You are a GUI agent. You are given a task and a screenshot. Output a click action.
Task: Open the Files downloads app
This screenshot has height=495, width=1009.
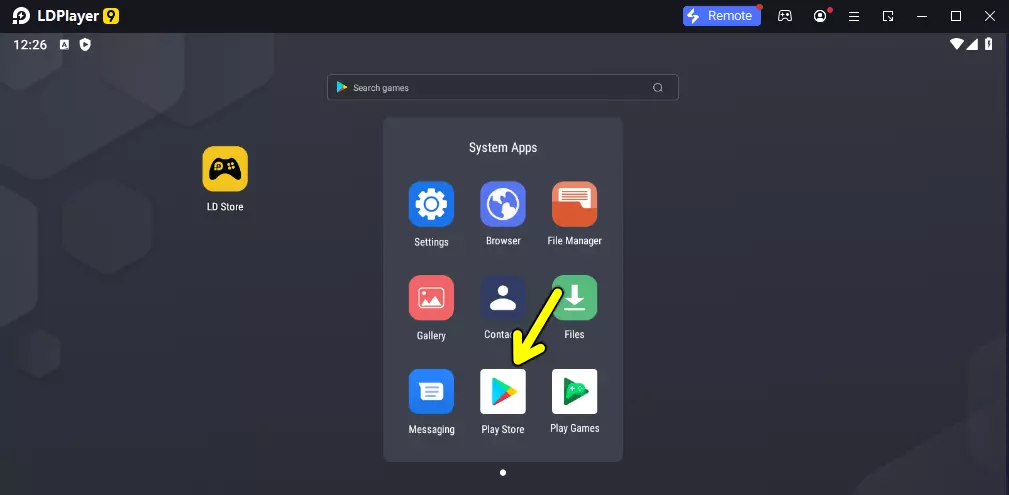(575, 297)
